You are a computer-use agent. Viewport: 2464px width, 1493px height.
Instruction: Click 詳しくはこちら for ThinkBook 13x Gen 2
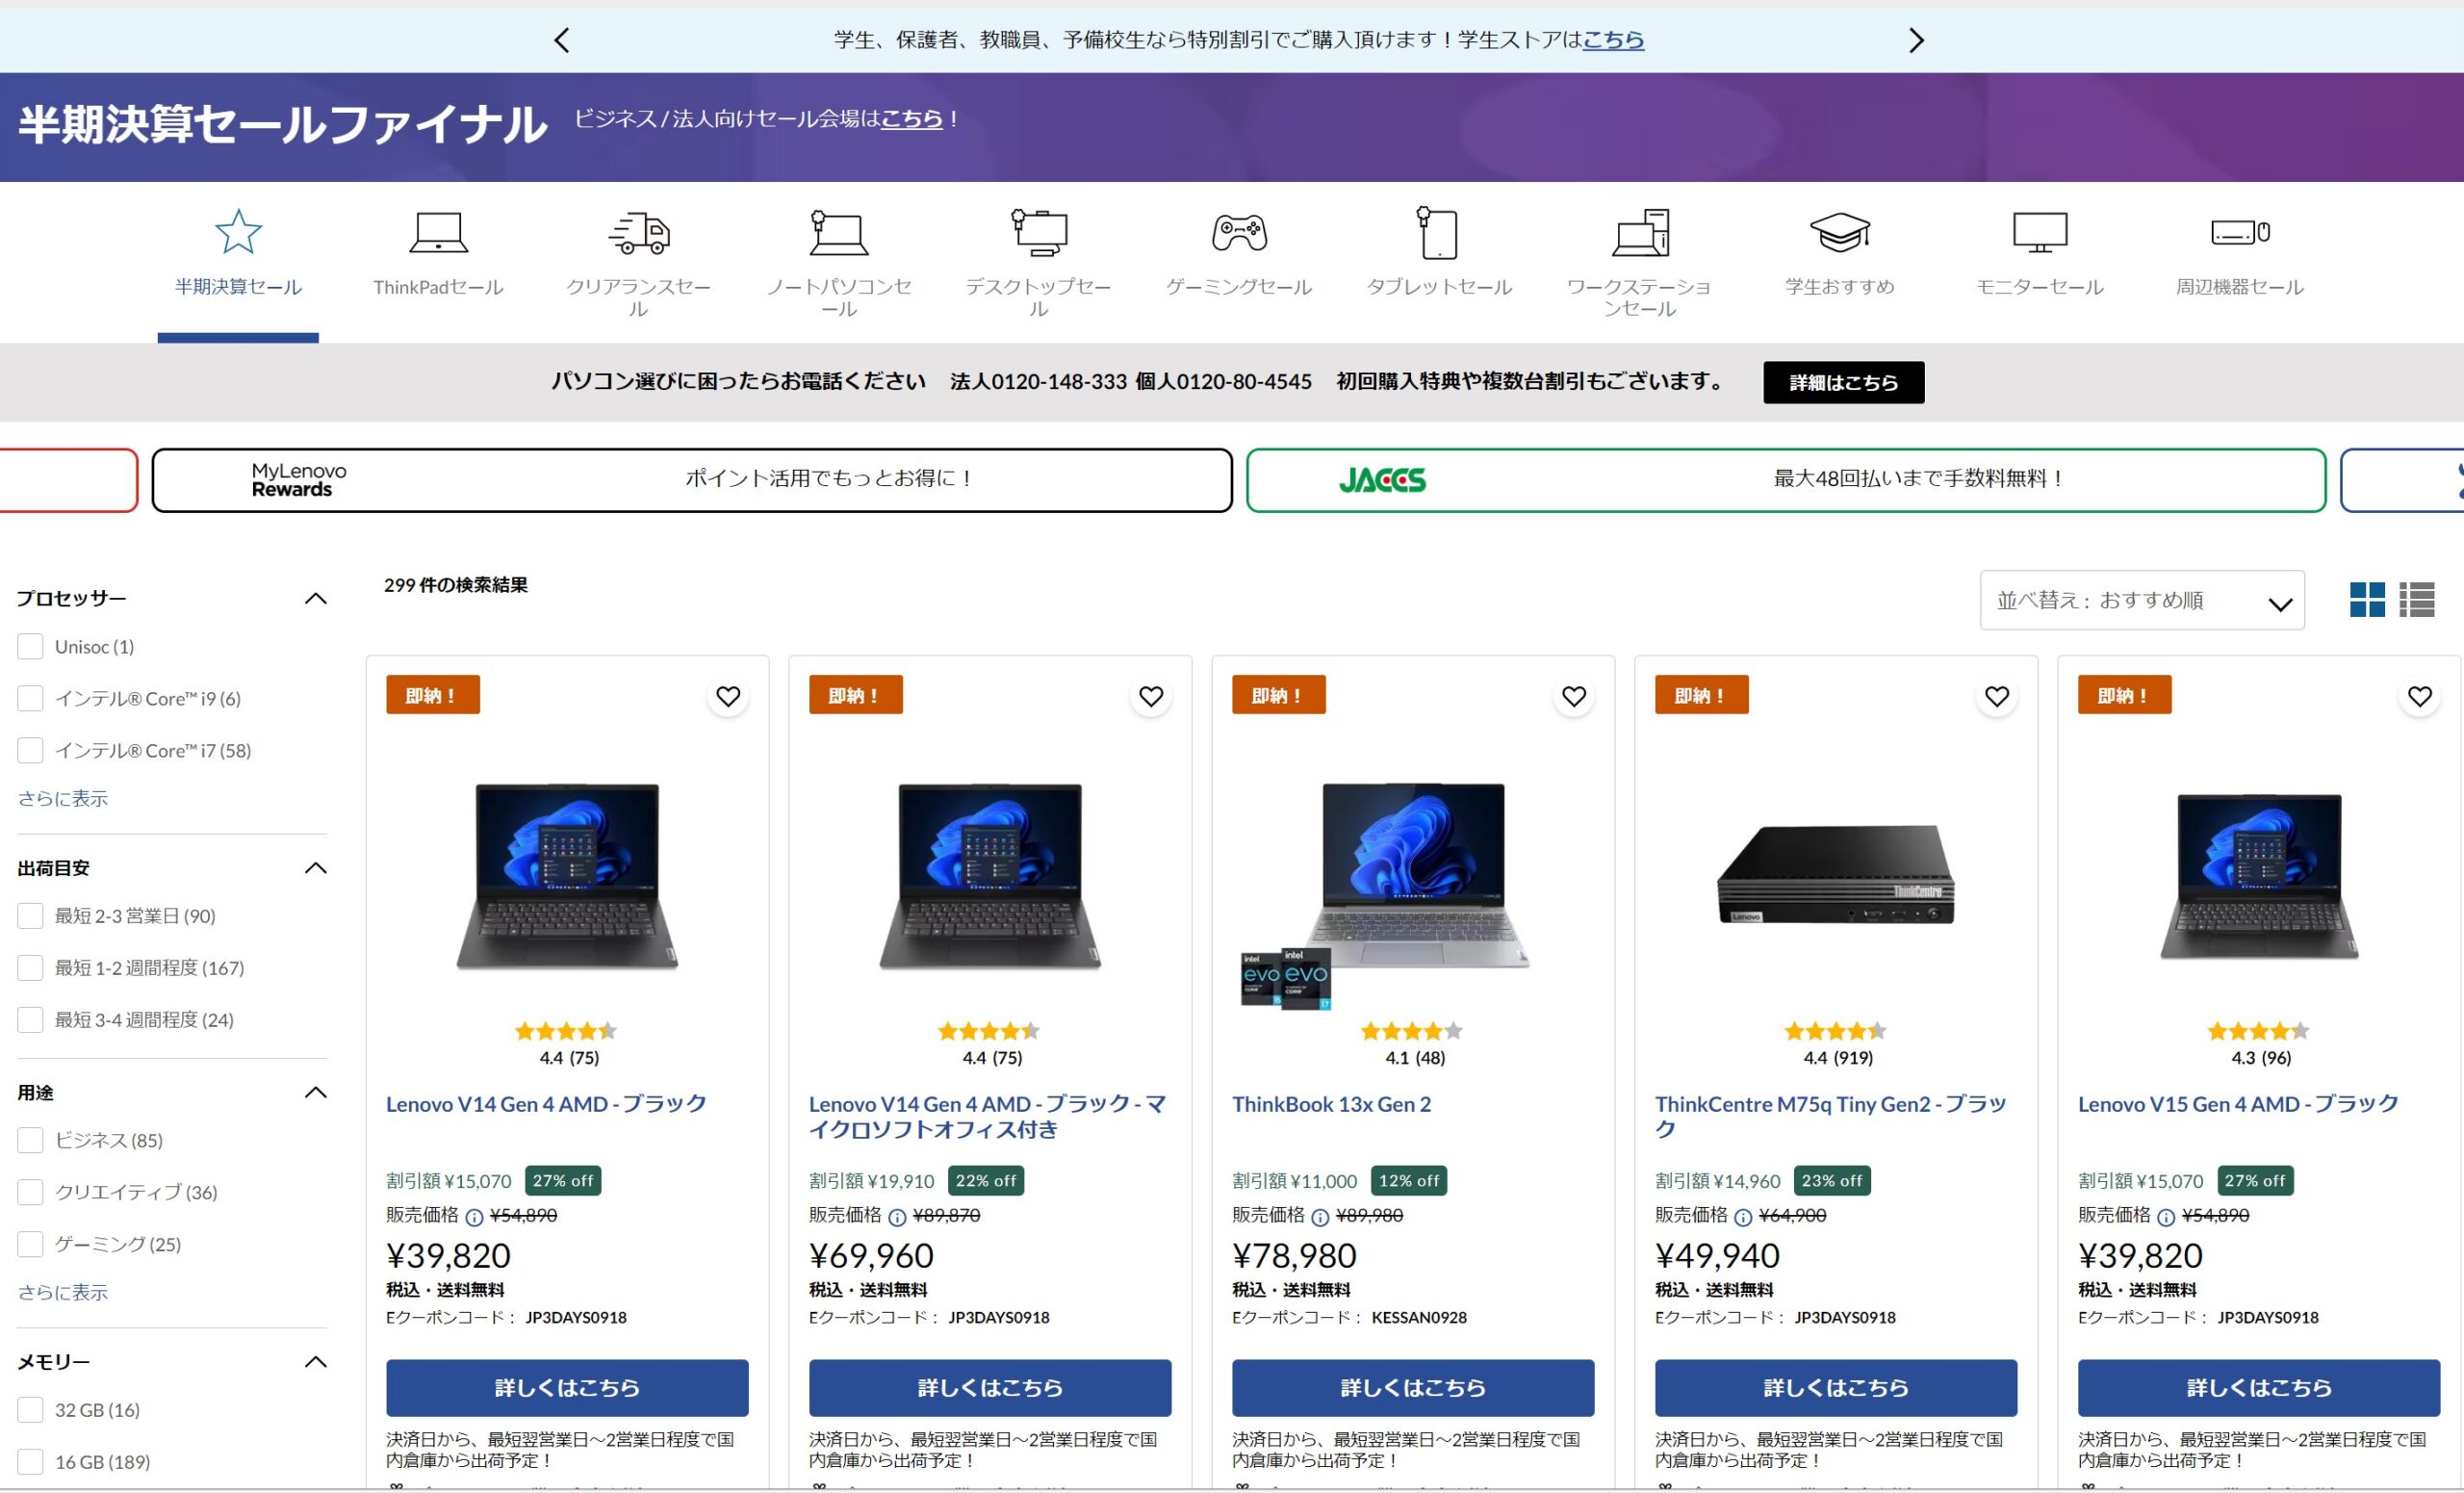coord(1413,1387)
